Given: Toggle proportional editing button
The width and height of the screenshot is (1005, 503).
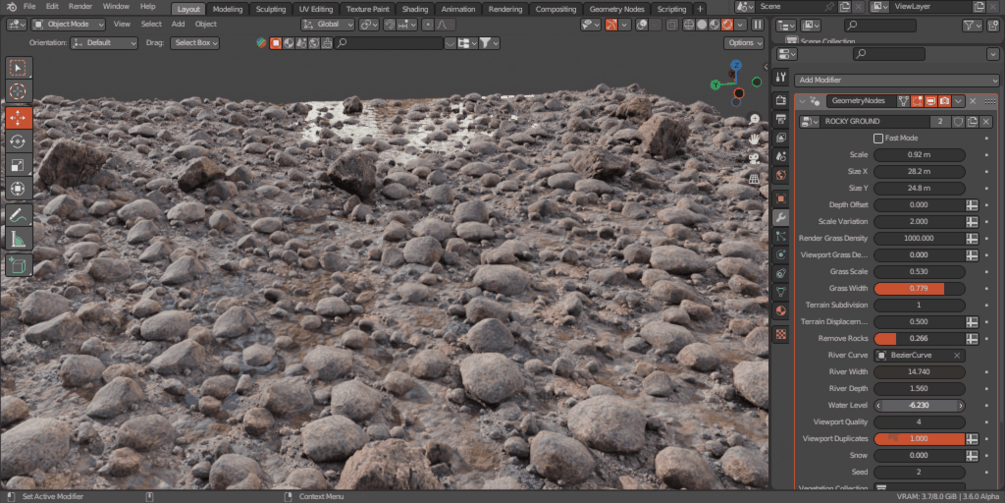Looking at the screenshot, I should pyautogui.click(x=428, y=25).
